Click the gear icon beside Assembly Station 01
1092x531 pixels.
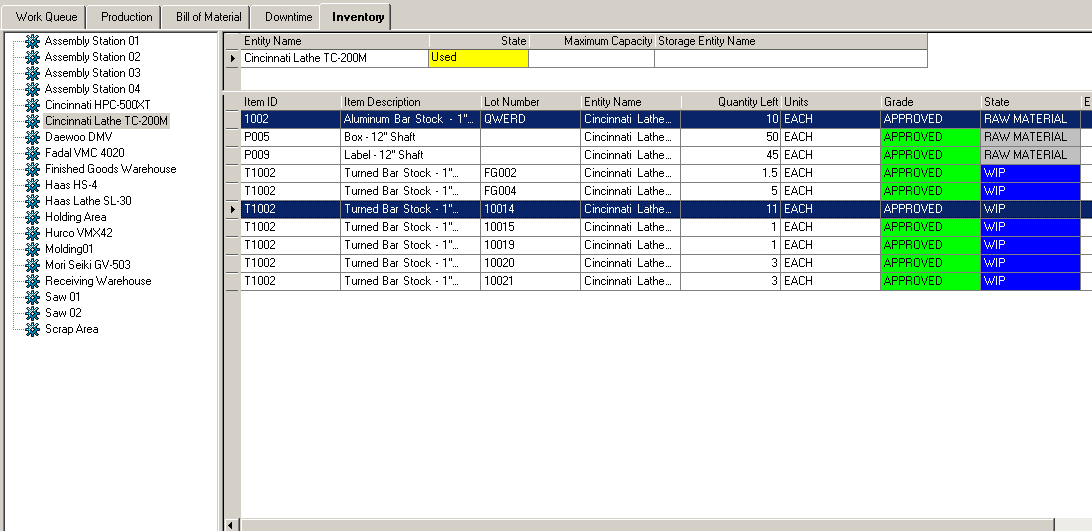tap(32, 41)
